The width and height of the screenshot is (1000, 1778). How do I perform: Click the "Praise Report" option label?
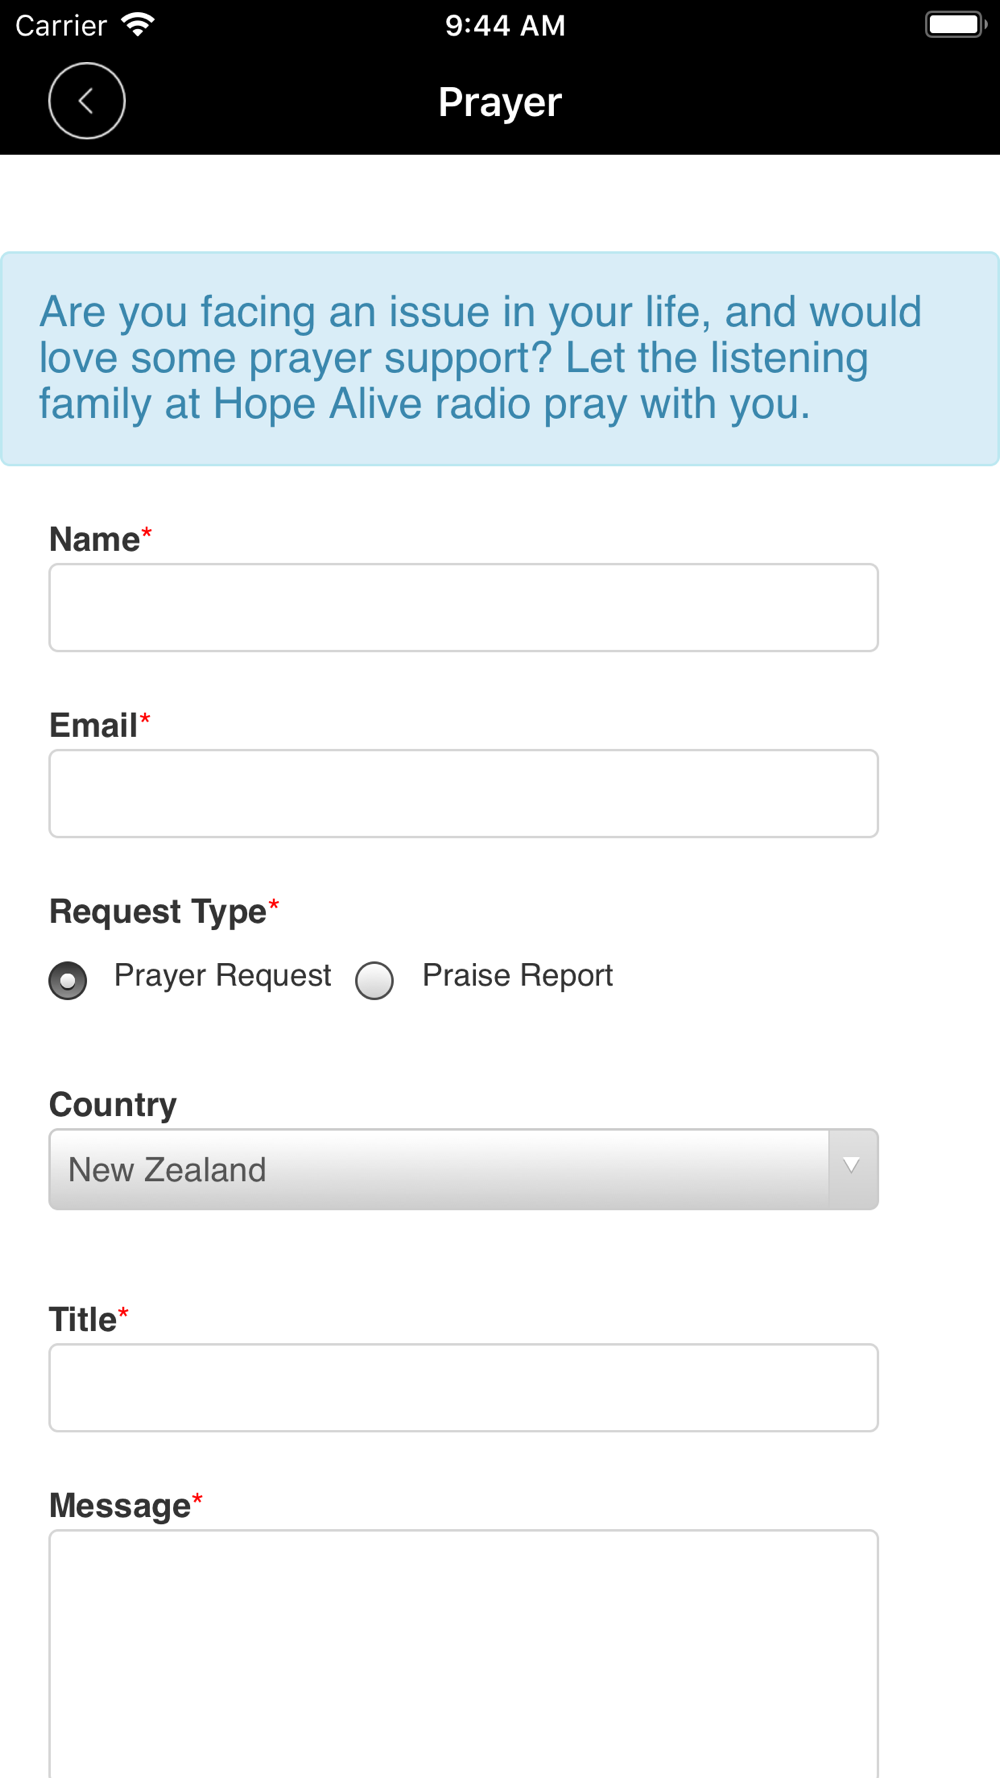(x=517, y=976)
